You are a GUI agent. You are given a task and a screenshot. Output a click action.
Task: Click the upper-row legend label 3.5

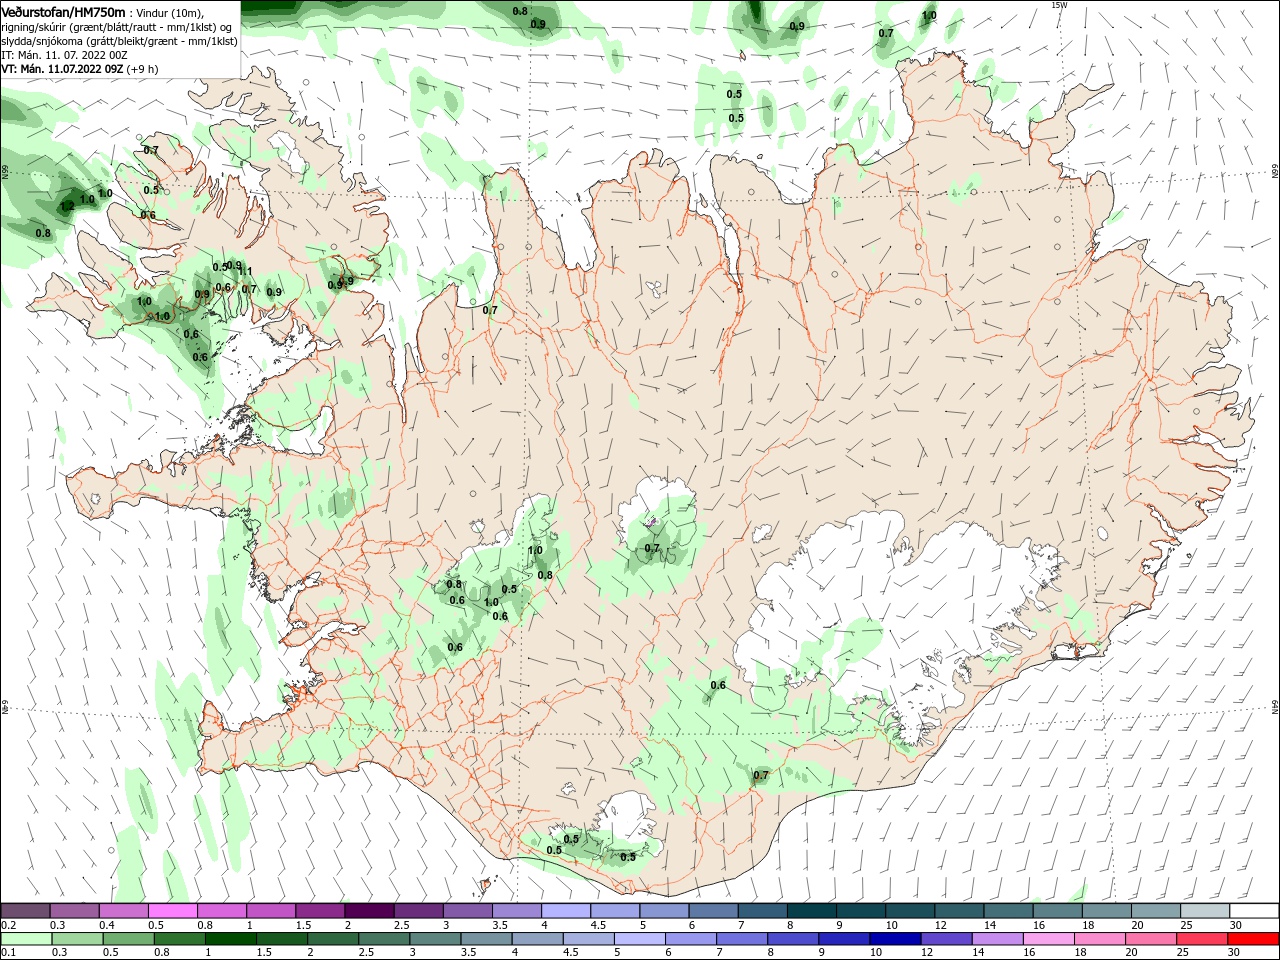pos(500,926)
